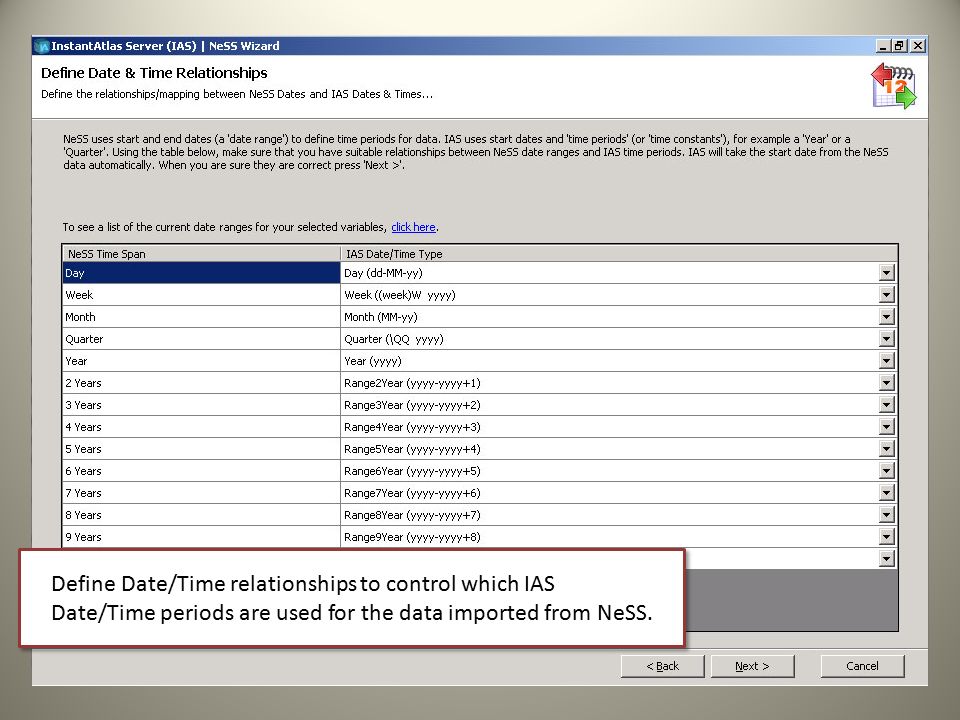Viewport: 960px width, 720px height.
Task: Click the Next > button
Action: [x=752, y=666]
